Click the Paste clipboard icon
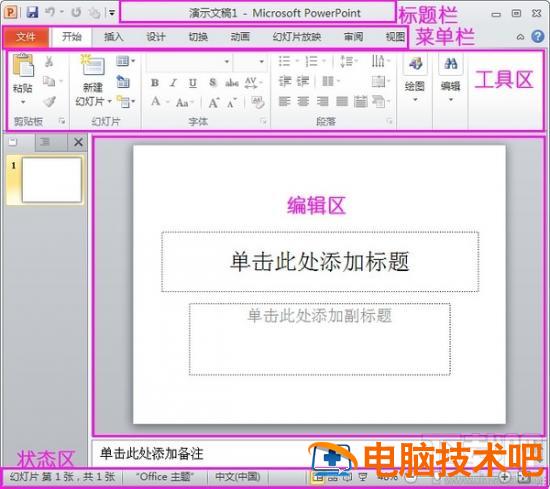Image resolution: width=550 pixels, height=489 pixels. pos(23,66)
